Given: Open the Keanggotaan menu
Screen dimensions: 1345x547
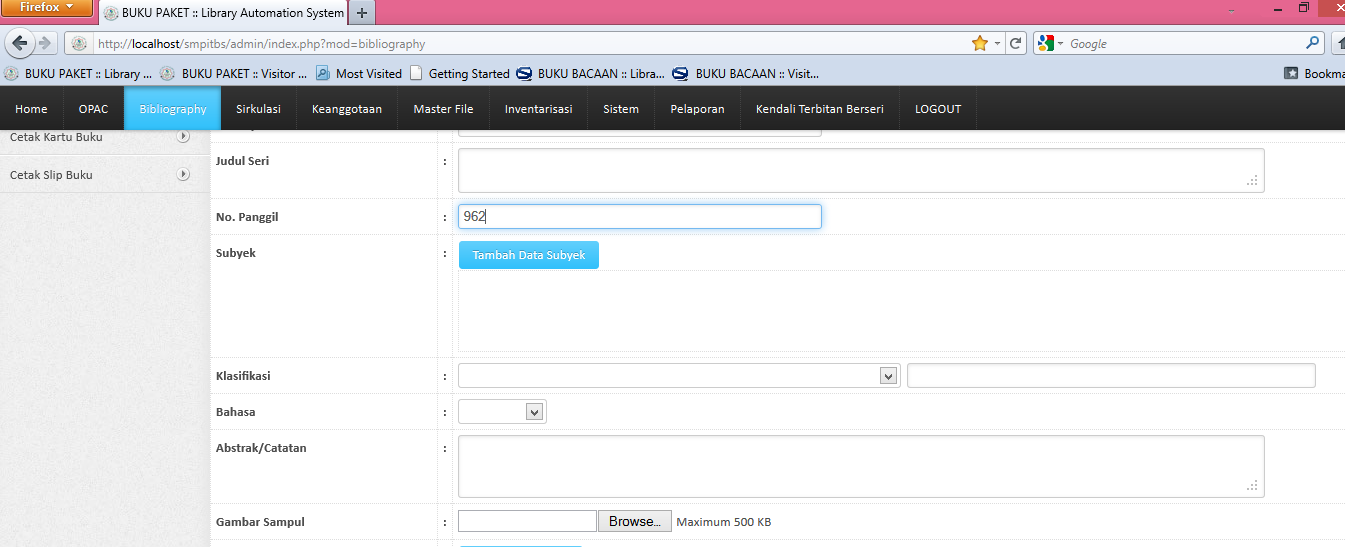Looking at the screenshot, I should coord(347,109).
